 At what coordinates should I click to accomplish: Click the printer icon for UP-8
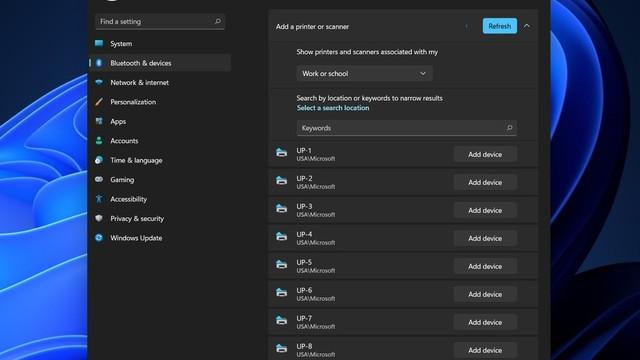coord(281,348)
